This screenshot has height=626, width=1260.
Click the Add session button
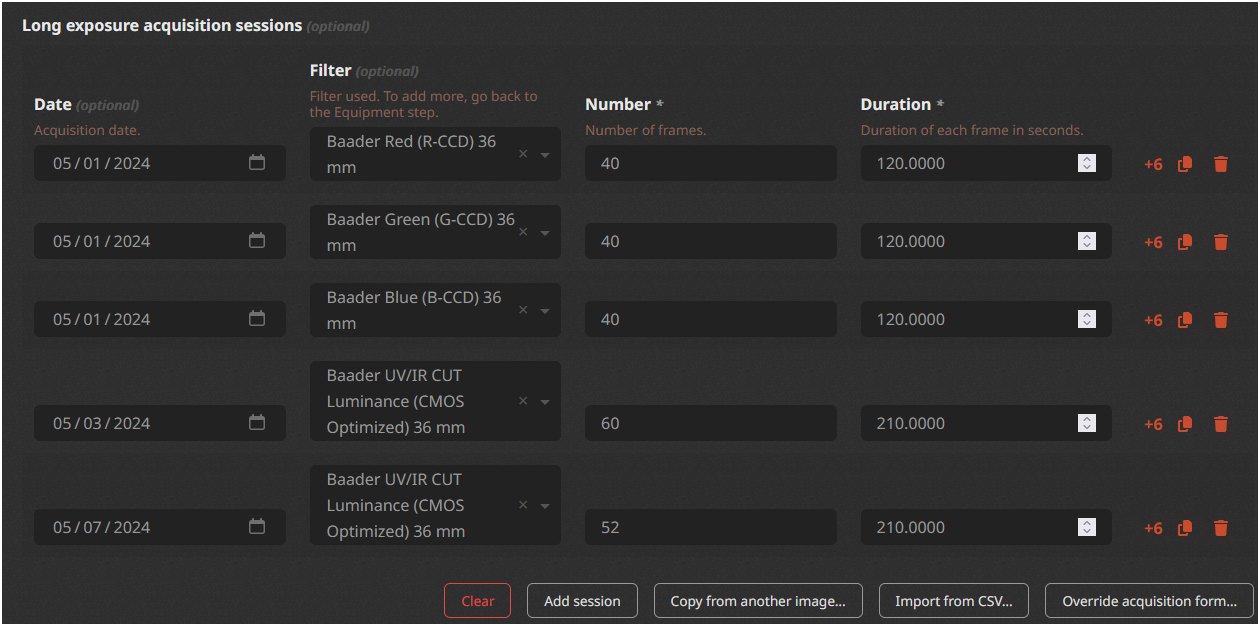click(x=582, y=601)
